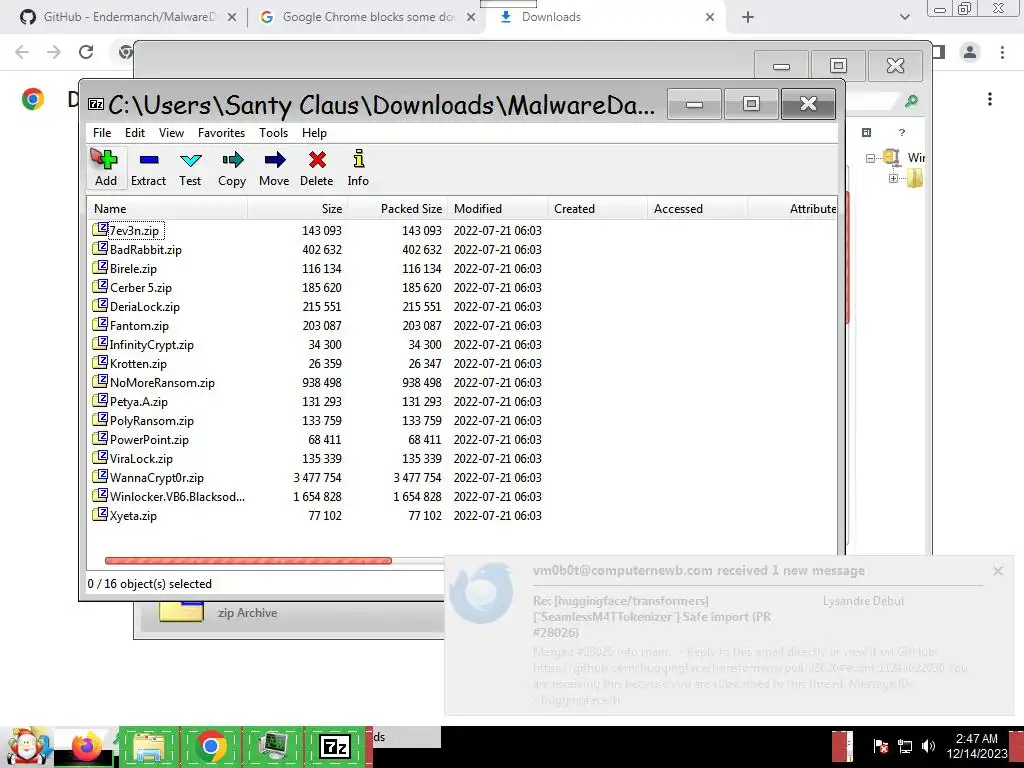1024x768 pixels.
Task: Dismiss the Thunderbird new message notification
Action: 998,571
